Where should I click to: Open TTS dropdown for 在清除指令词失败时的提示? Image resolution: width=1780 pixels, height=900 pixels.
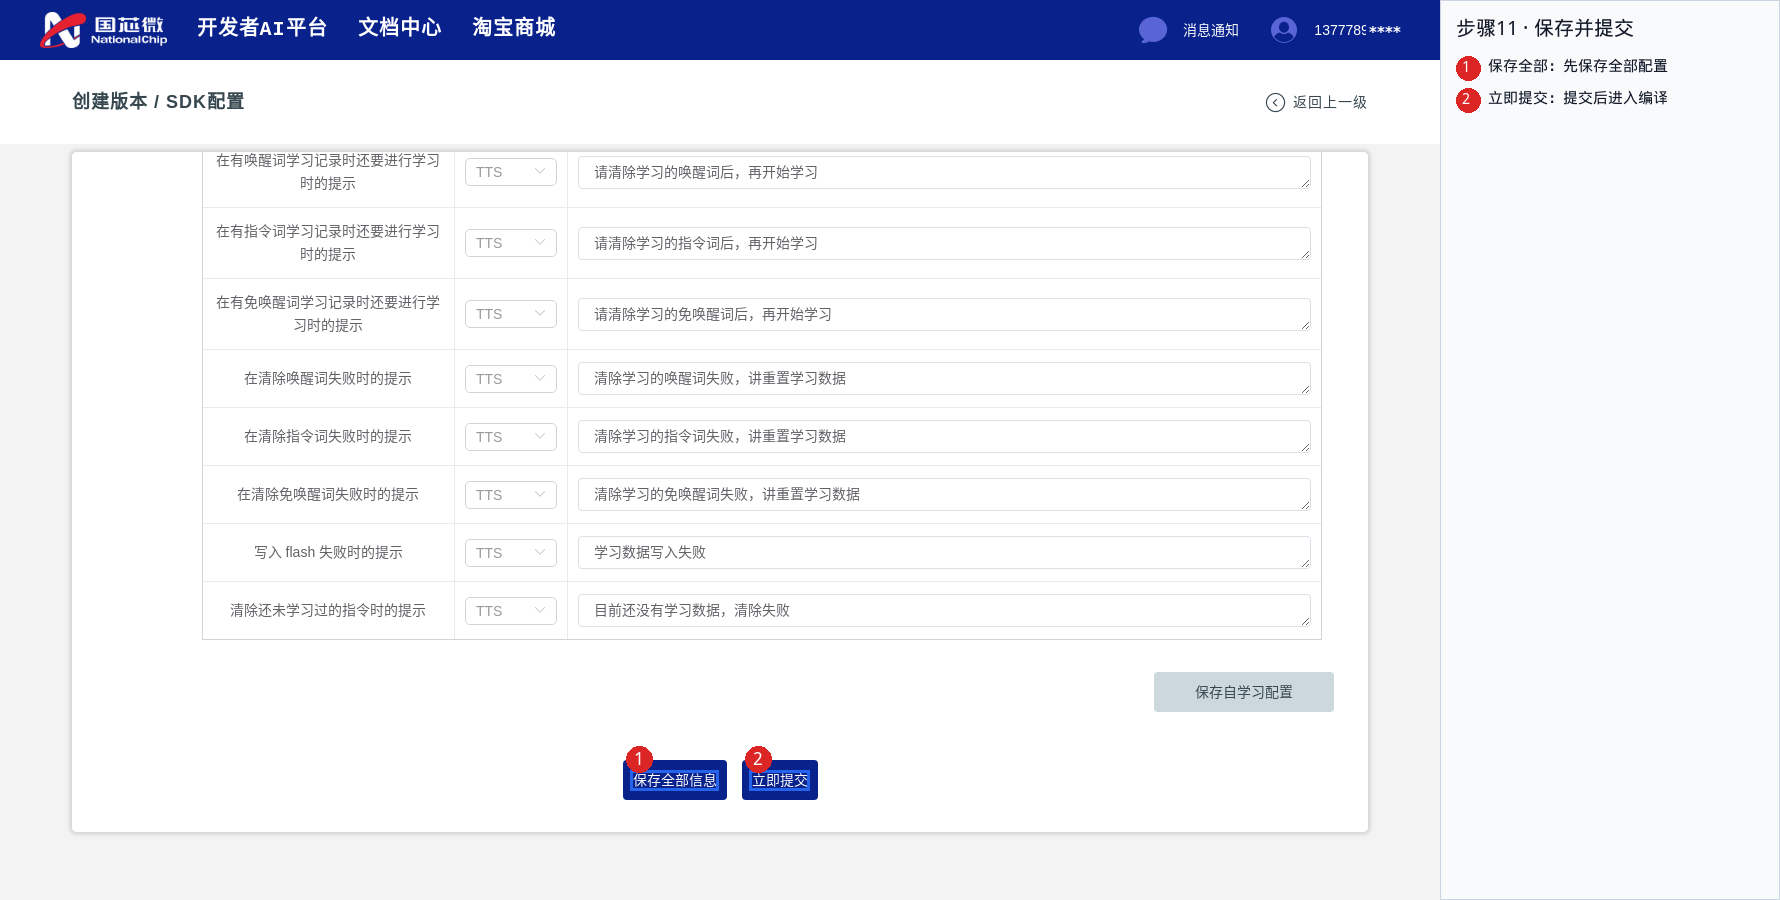(511, 437)
